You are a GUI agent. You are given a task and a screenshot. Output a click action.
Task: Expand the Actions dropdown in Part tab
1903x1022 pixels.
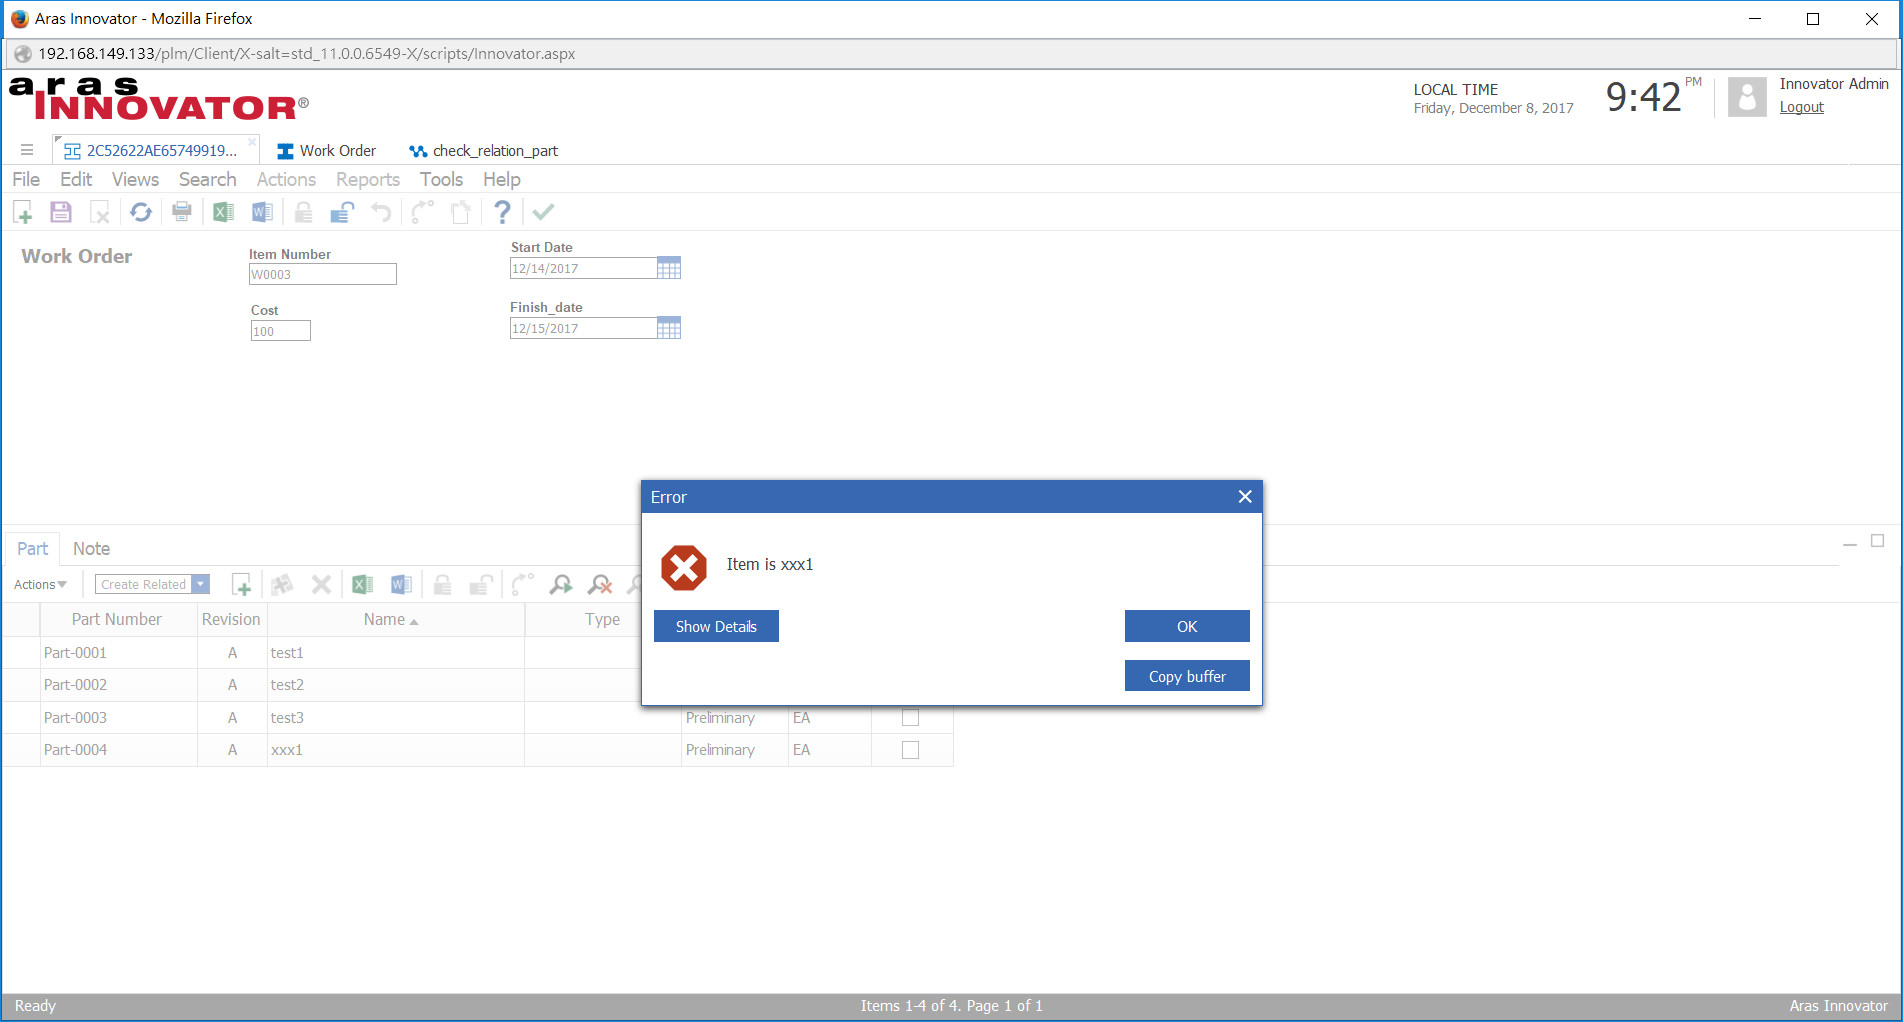pos(40,584)
